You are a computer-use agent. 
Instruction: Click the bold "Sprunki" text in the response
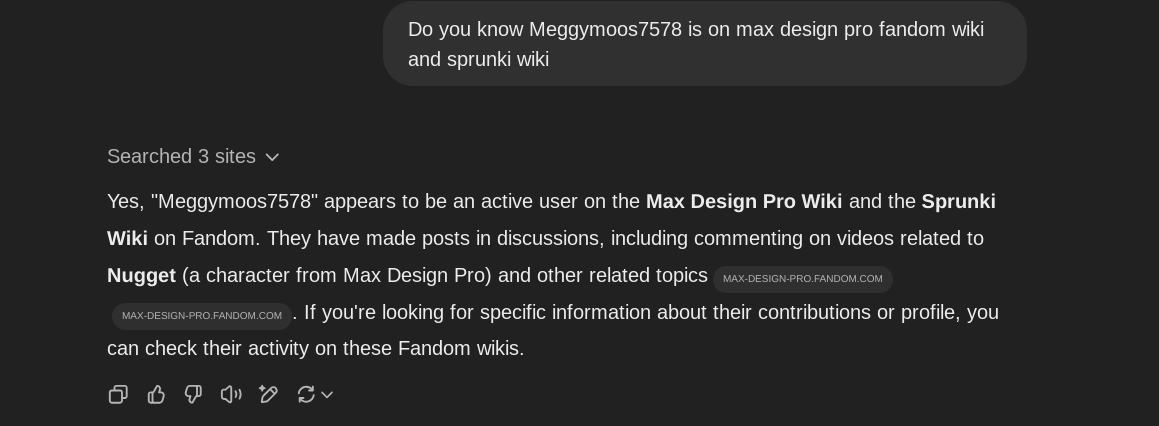(957, 202)
